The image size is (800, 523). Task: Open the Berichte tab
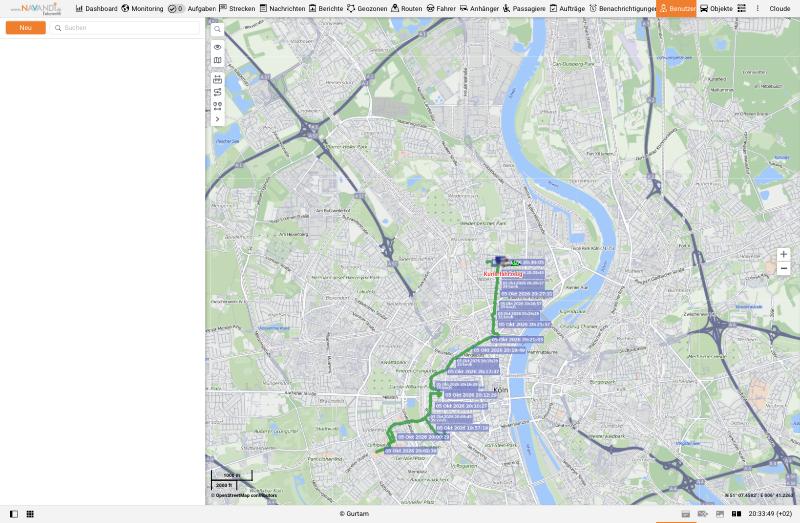[326, 9]
